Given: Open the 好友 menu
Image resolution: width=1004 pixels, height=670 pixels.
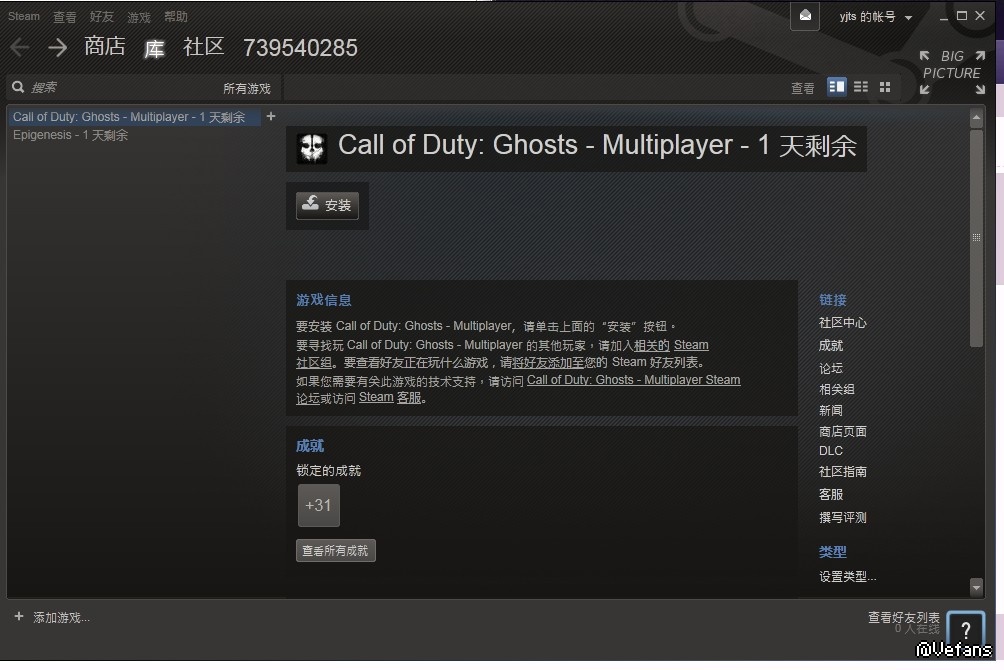Looking at the screenshot, I should tap(101, 17).
